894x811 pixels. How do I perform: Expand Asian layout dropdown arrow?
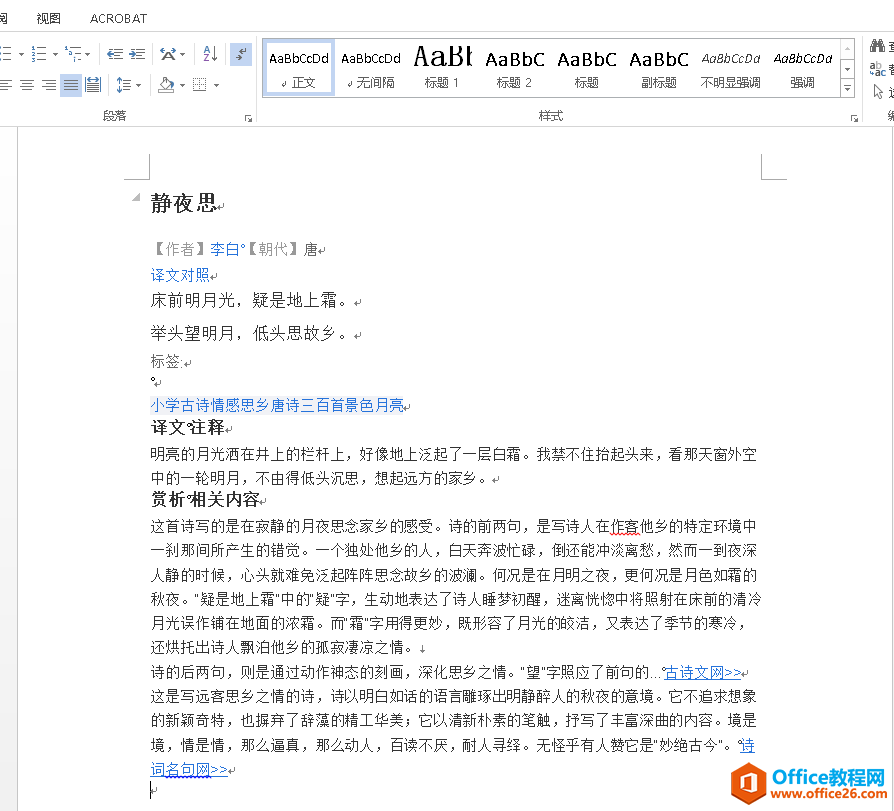click(x=182, y=54)
